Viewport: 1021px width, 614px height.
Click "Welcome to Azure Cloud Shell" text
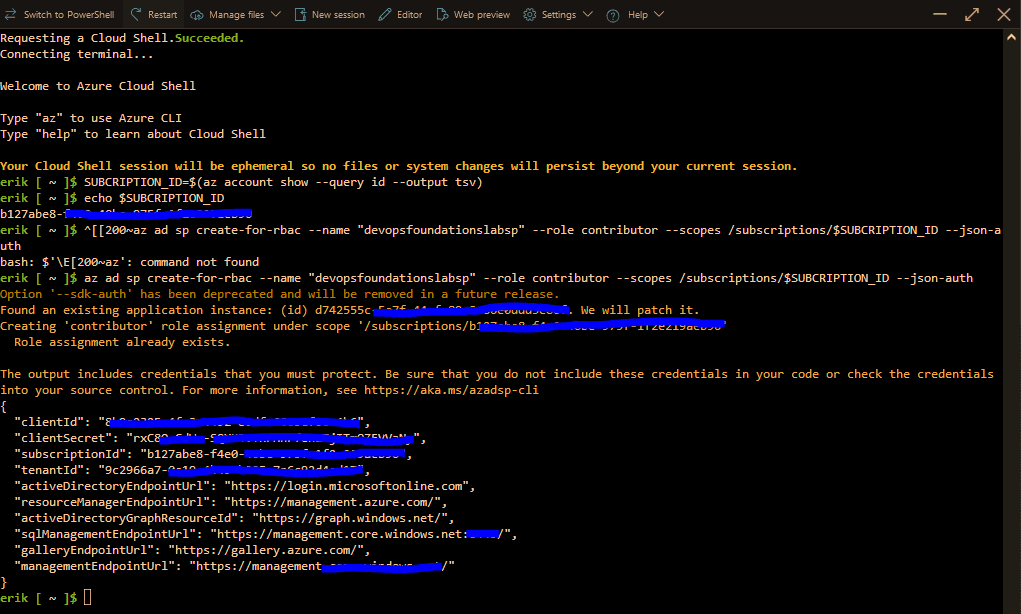pos(98,86)
